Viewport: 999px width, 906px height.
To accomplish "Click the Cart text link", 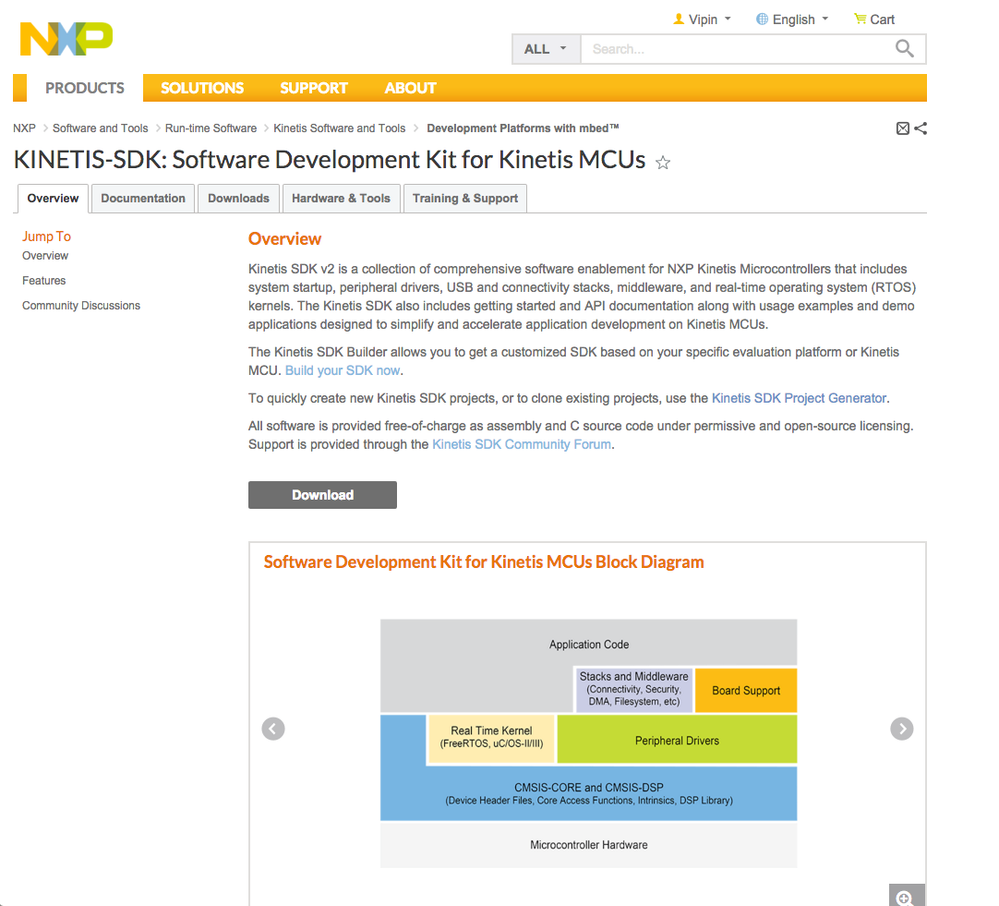I will point(882,20).
